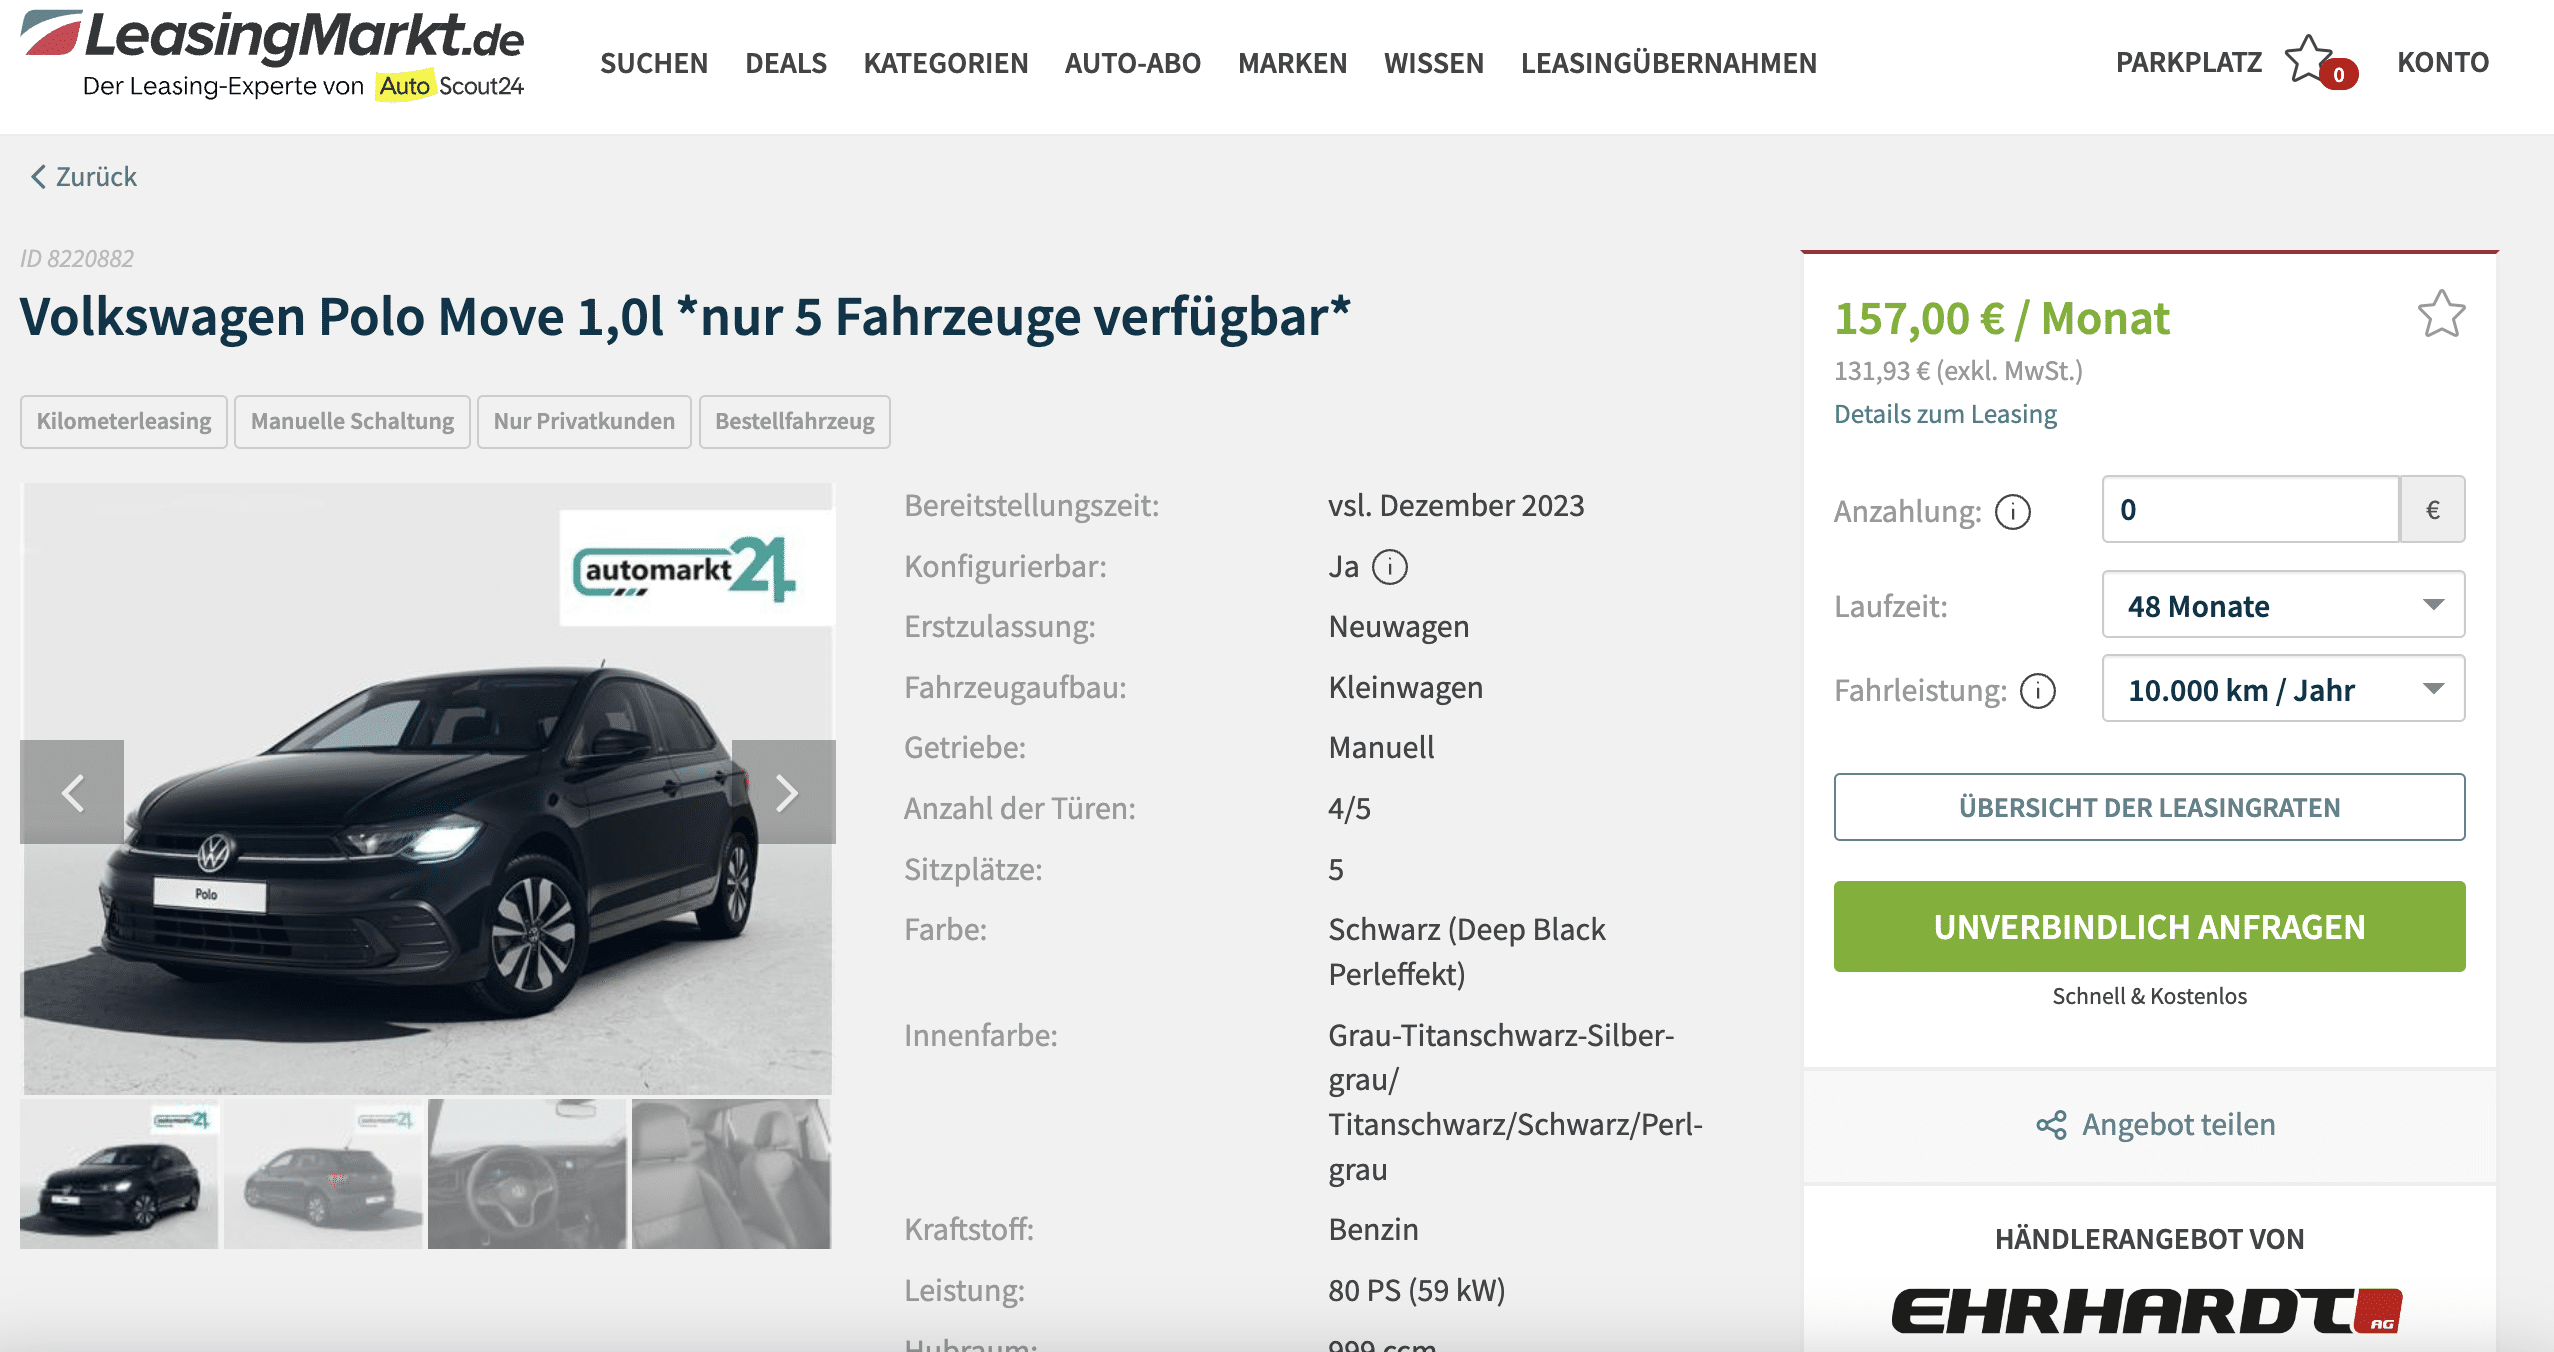Click the Benzin fuel value

1373,1230
